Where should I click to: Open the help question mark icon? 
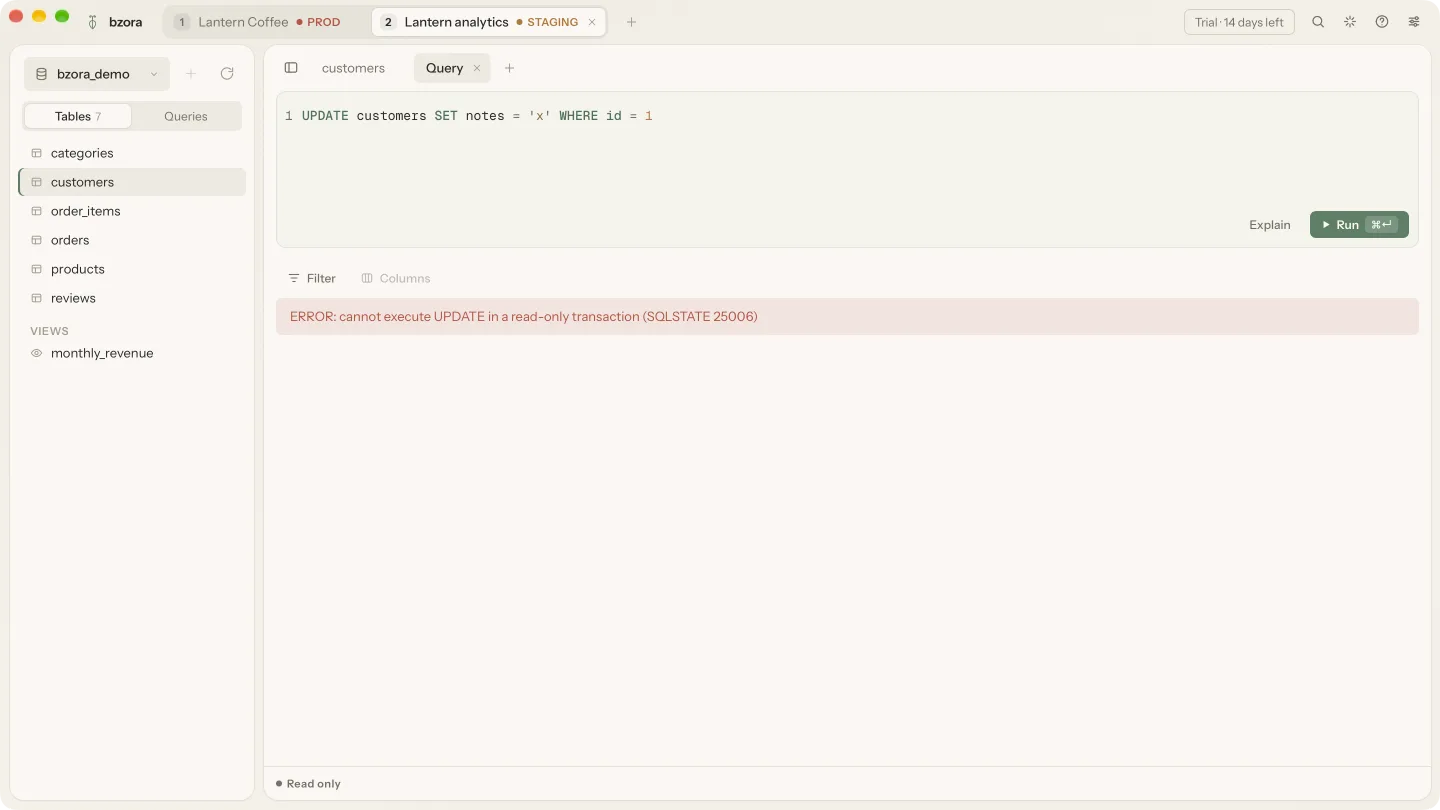pyautogui.click(x=1382, y=22)
